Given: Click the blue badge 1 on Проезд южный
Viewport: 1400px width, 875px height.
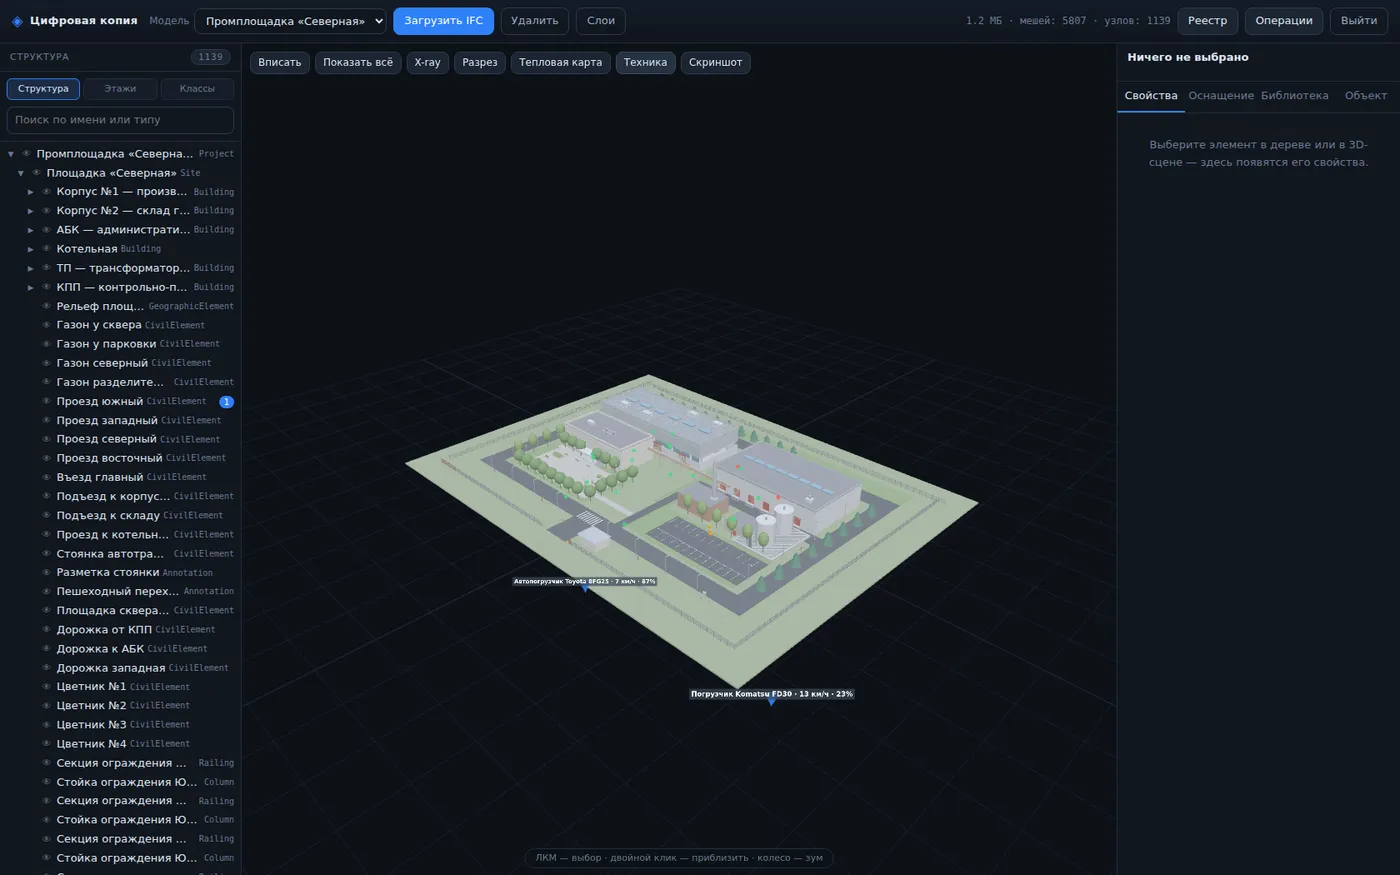Looking at the screenshot, I should click(226, 402).
